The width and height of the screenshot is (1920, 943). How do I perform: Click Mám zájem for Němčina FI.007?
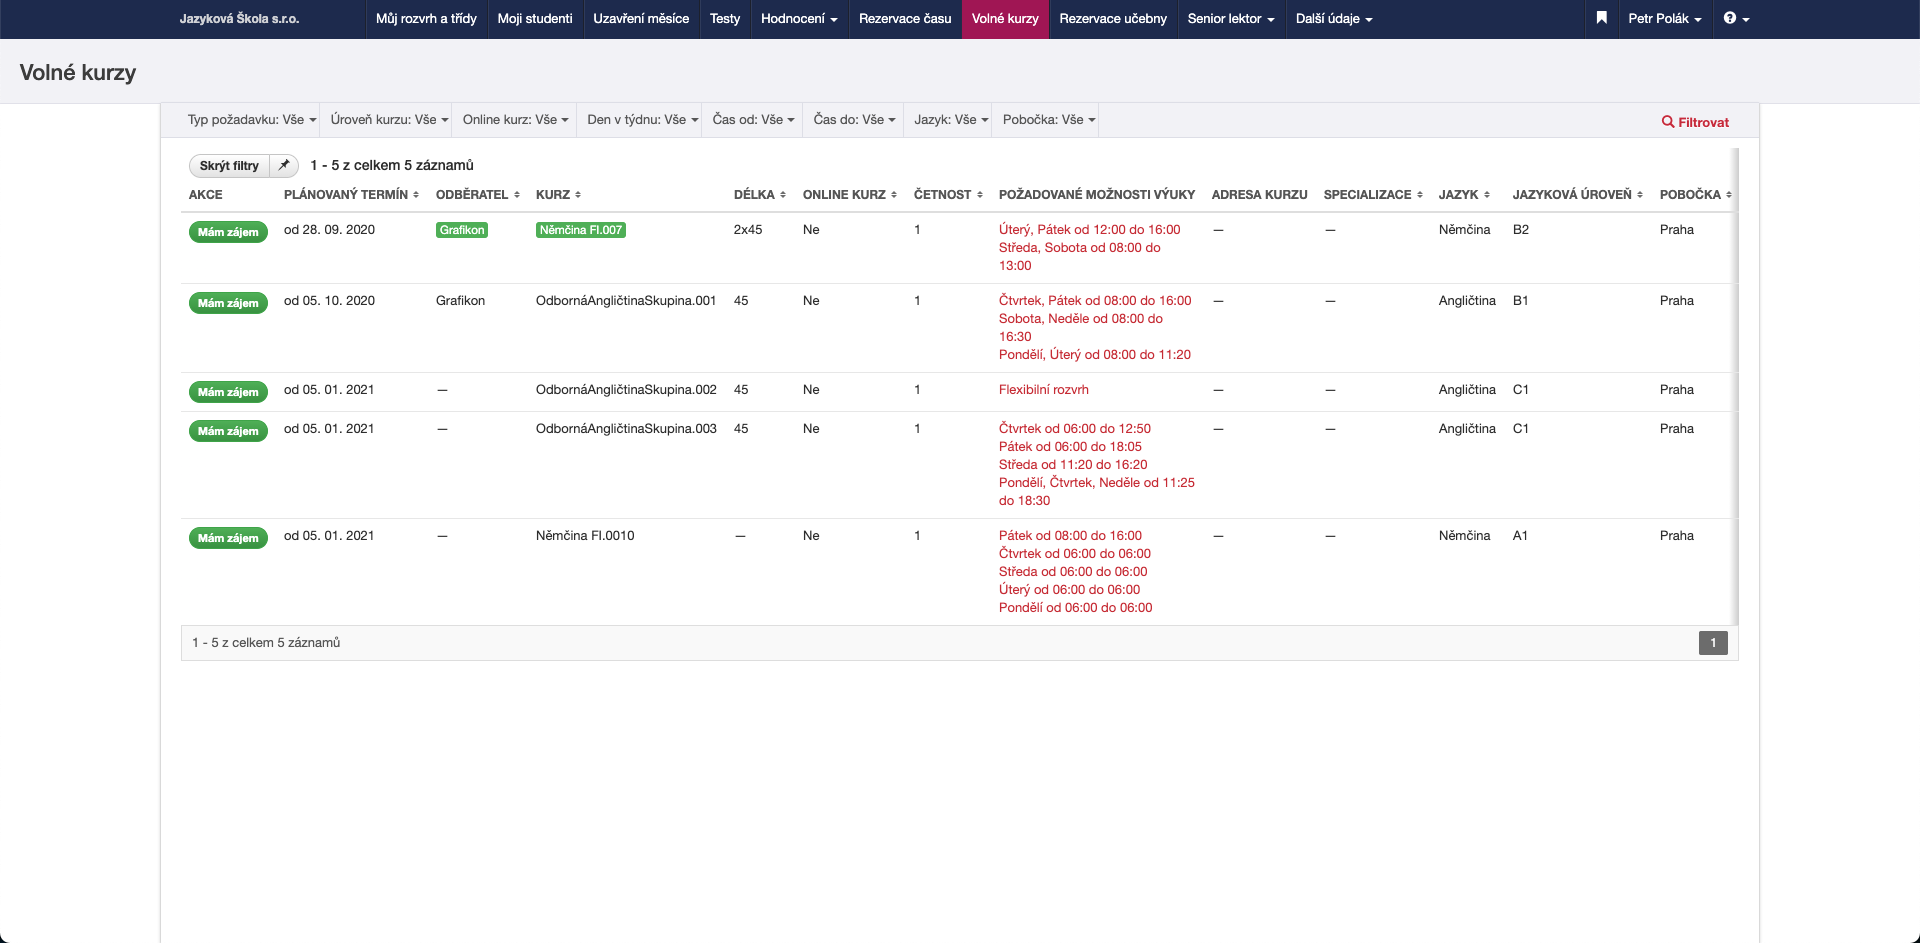[x=228, y=232]
